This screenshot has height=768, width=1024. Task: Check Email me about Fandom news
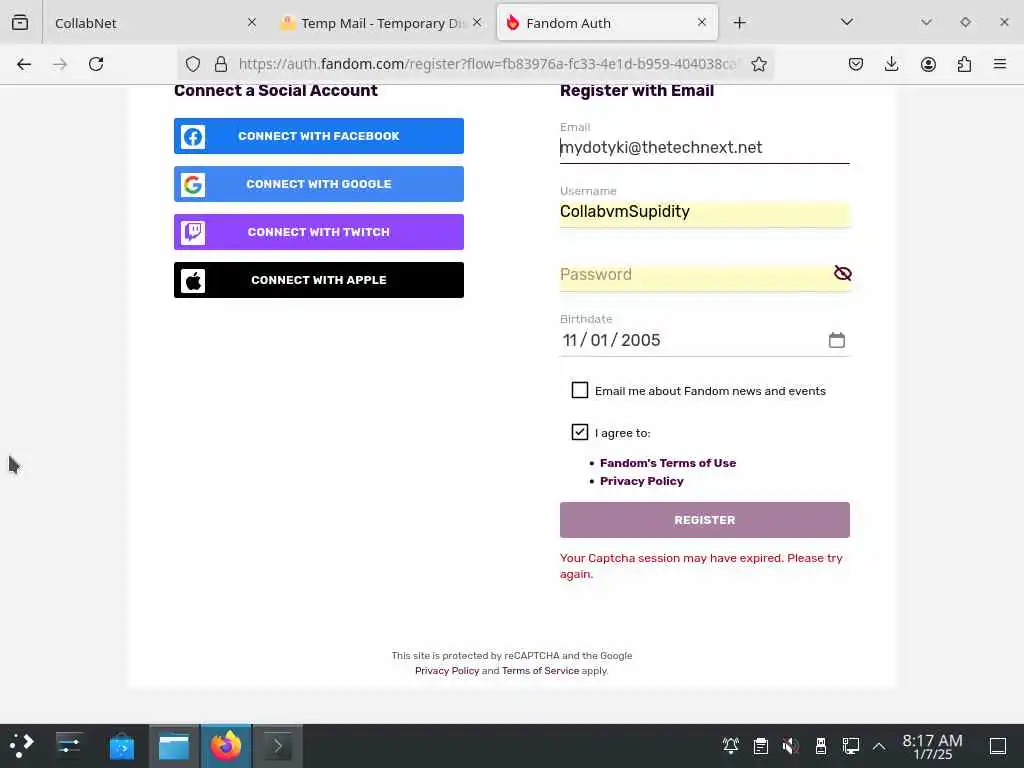[x=580, y=390]
